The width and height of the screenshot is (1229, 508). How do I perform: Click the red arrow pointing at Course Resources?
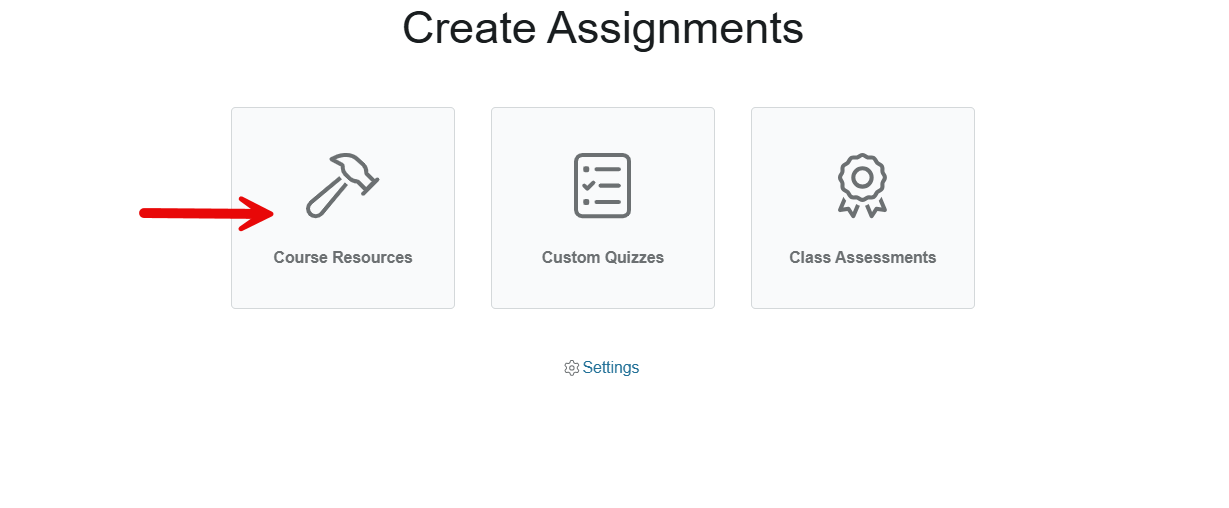[x=207, y=212]
